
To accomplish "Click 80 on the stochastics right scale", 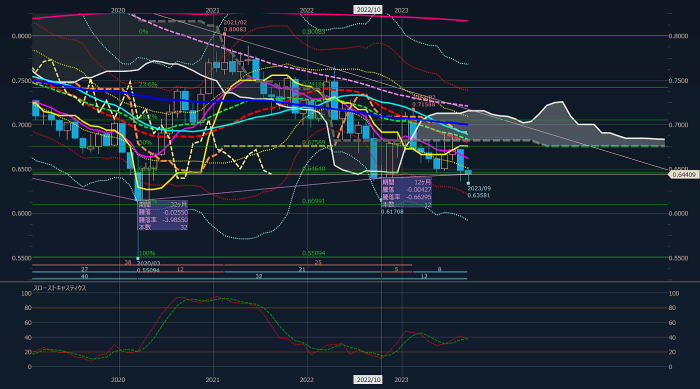I will point(672,308).
